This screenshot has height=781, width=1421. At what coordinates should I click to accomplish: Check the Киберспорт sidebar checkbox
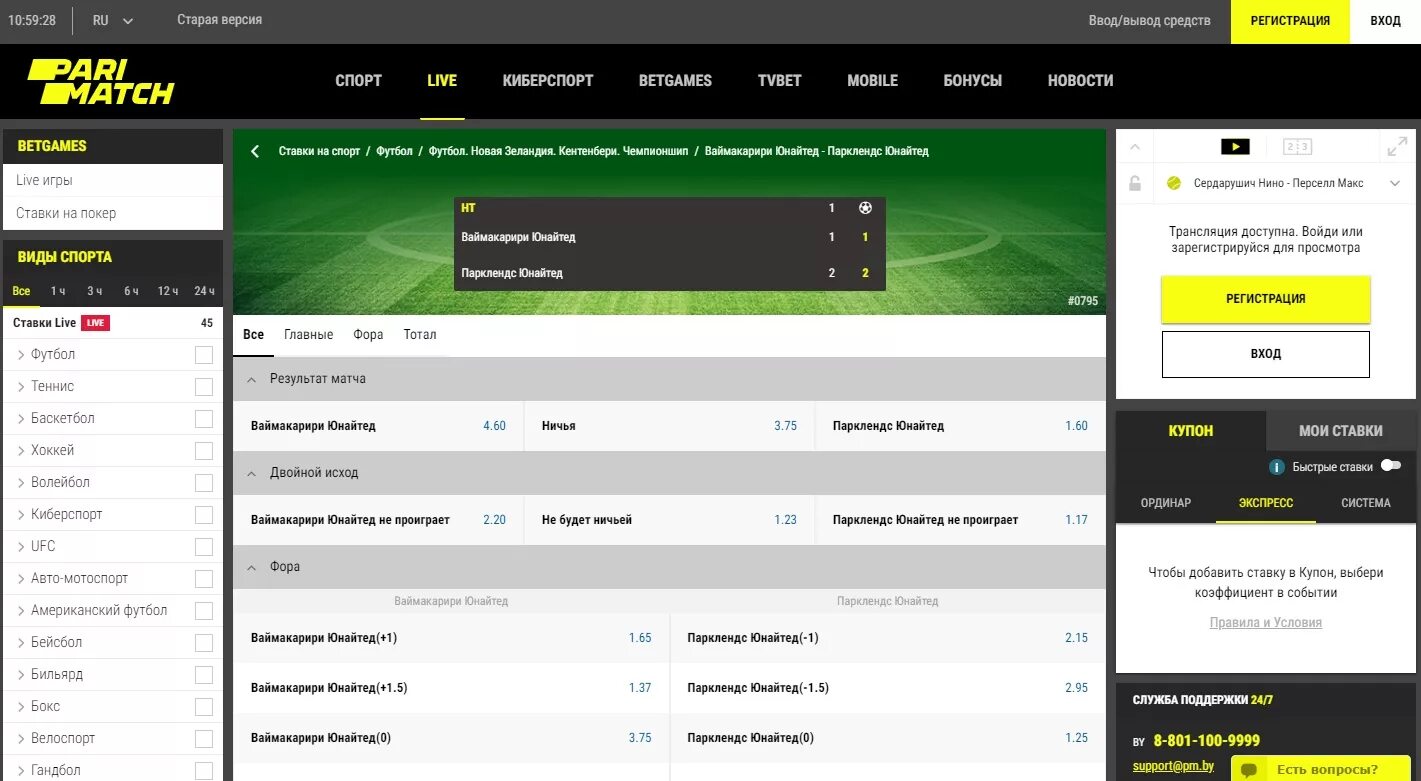(x=204, y=515)
